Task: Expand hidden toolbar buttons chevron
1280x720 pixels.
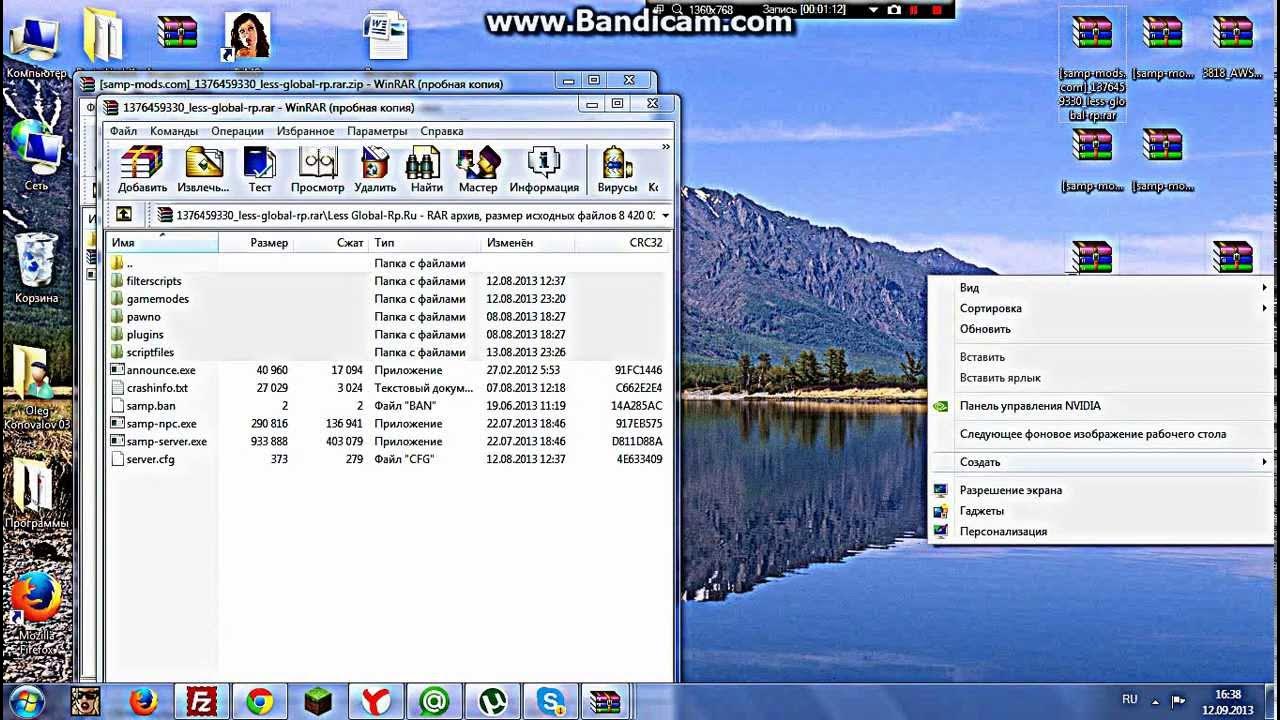Action: click(666, 147)
